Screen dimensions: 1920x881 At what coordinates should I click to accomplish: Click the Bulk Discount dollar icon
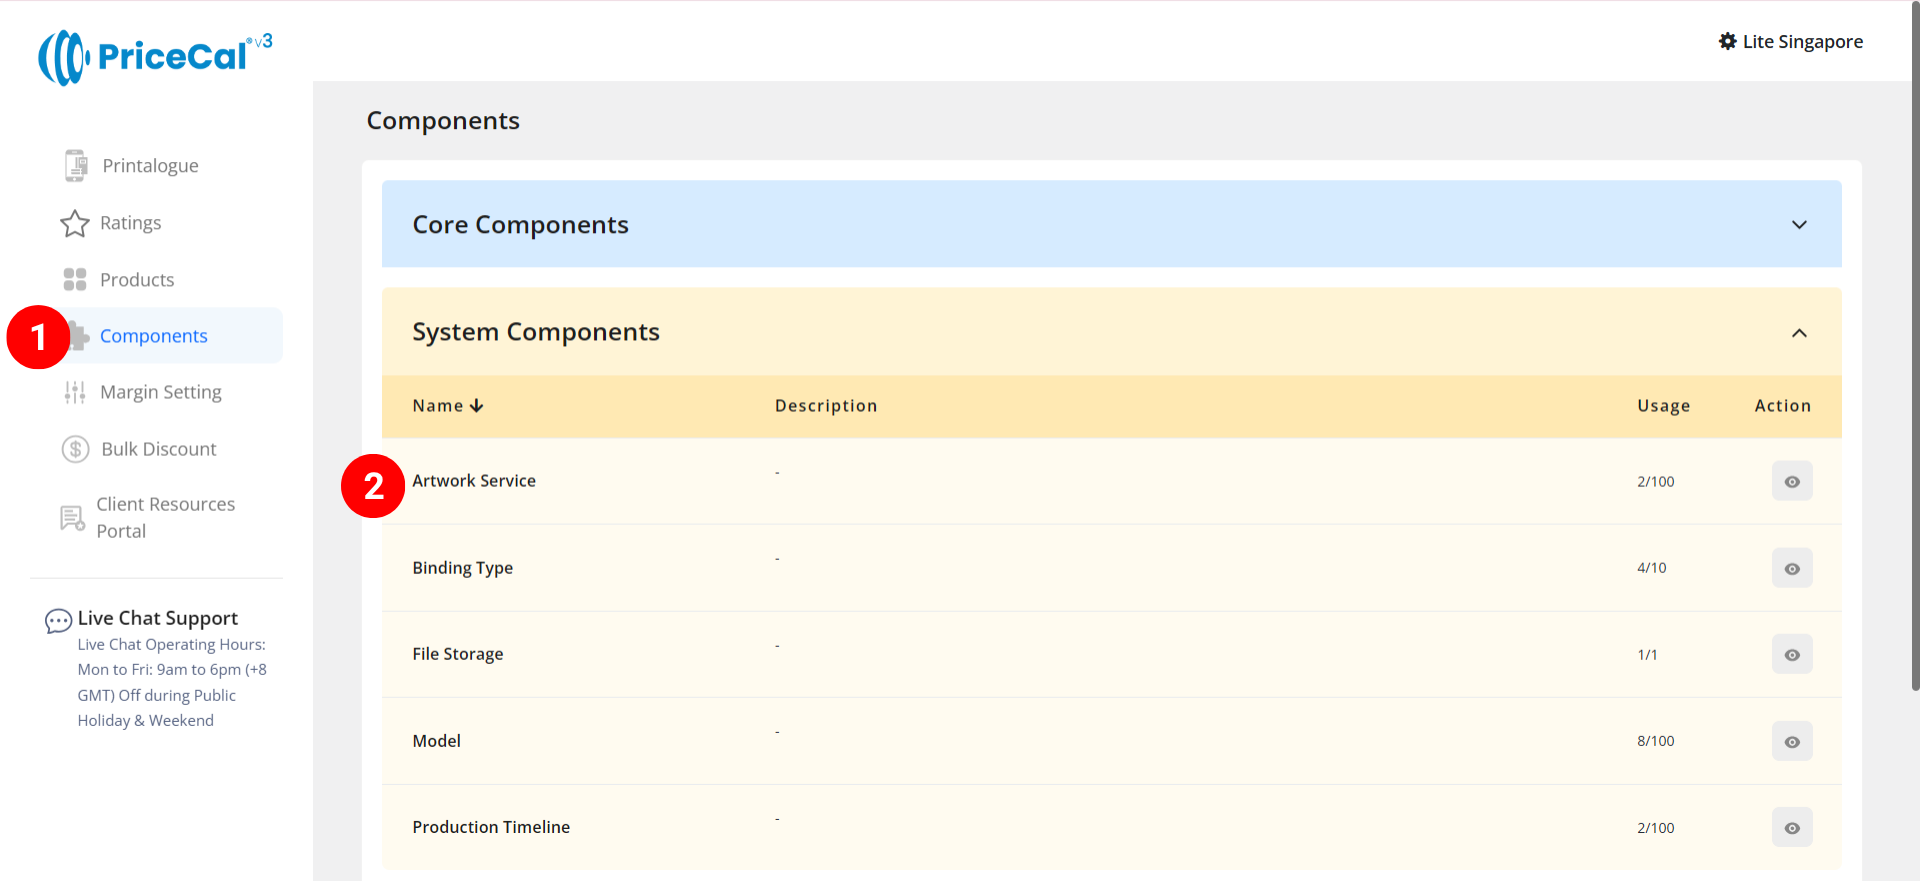point(76,450)
